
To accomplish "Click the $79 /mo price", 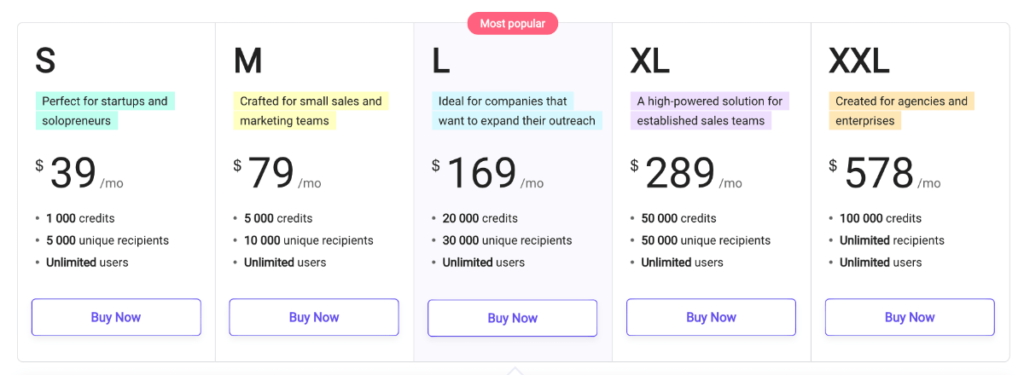I will point(278,174).
